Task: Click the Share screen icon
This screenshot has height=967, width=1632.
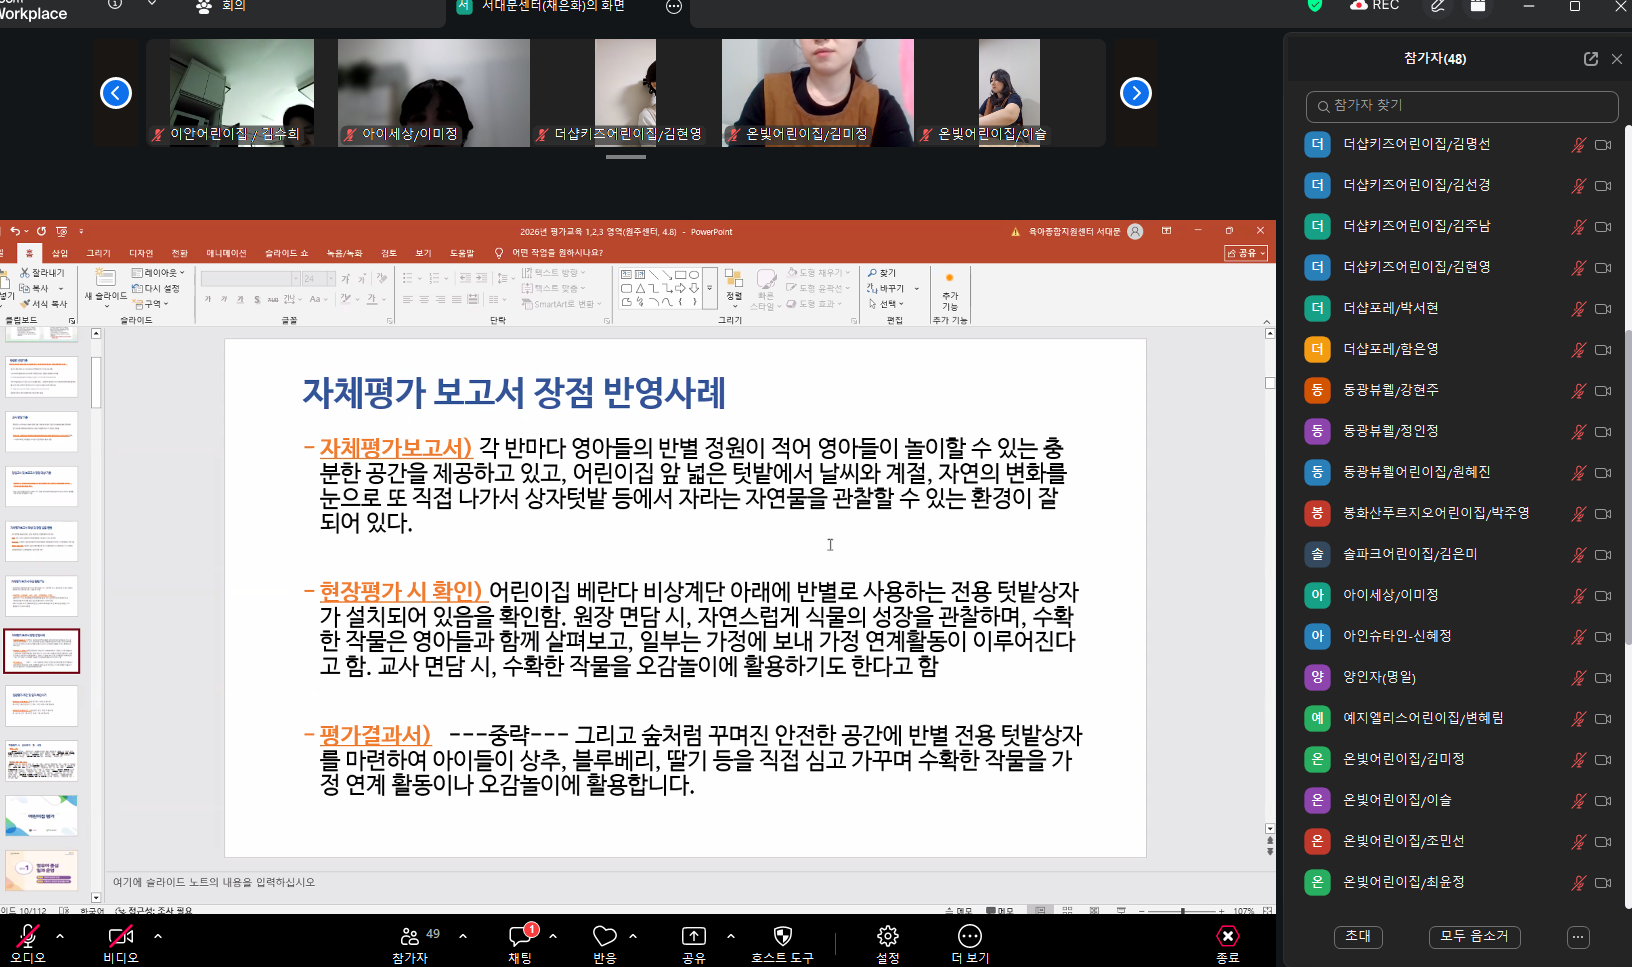Action: click(693, 937)
